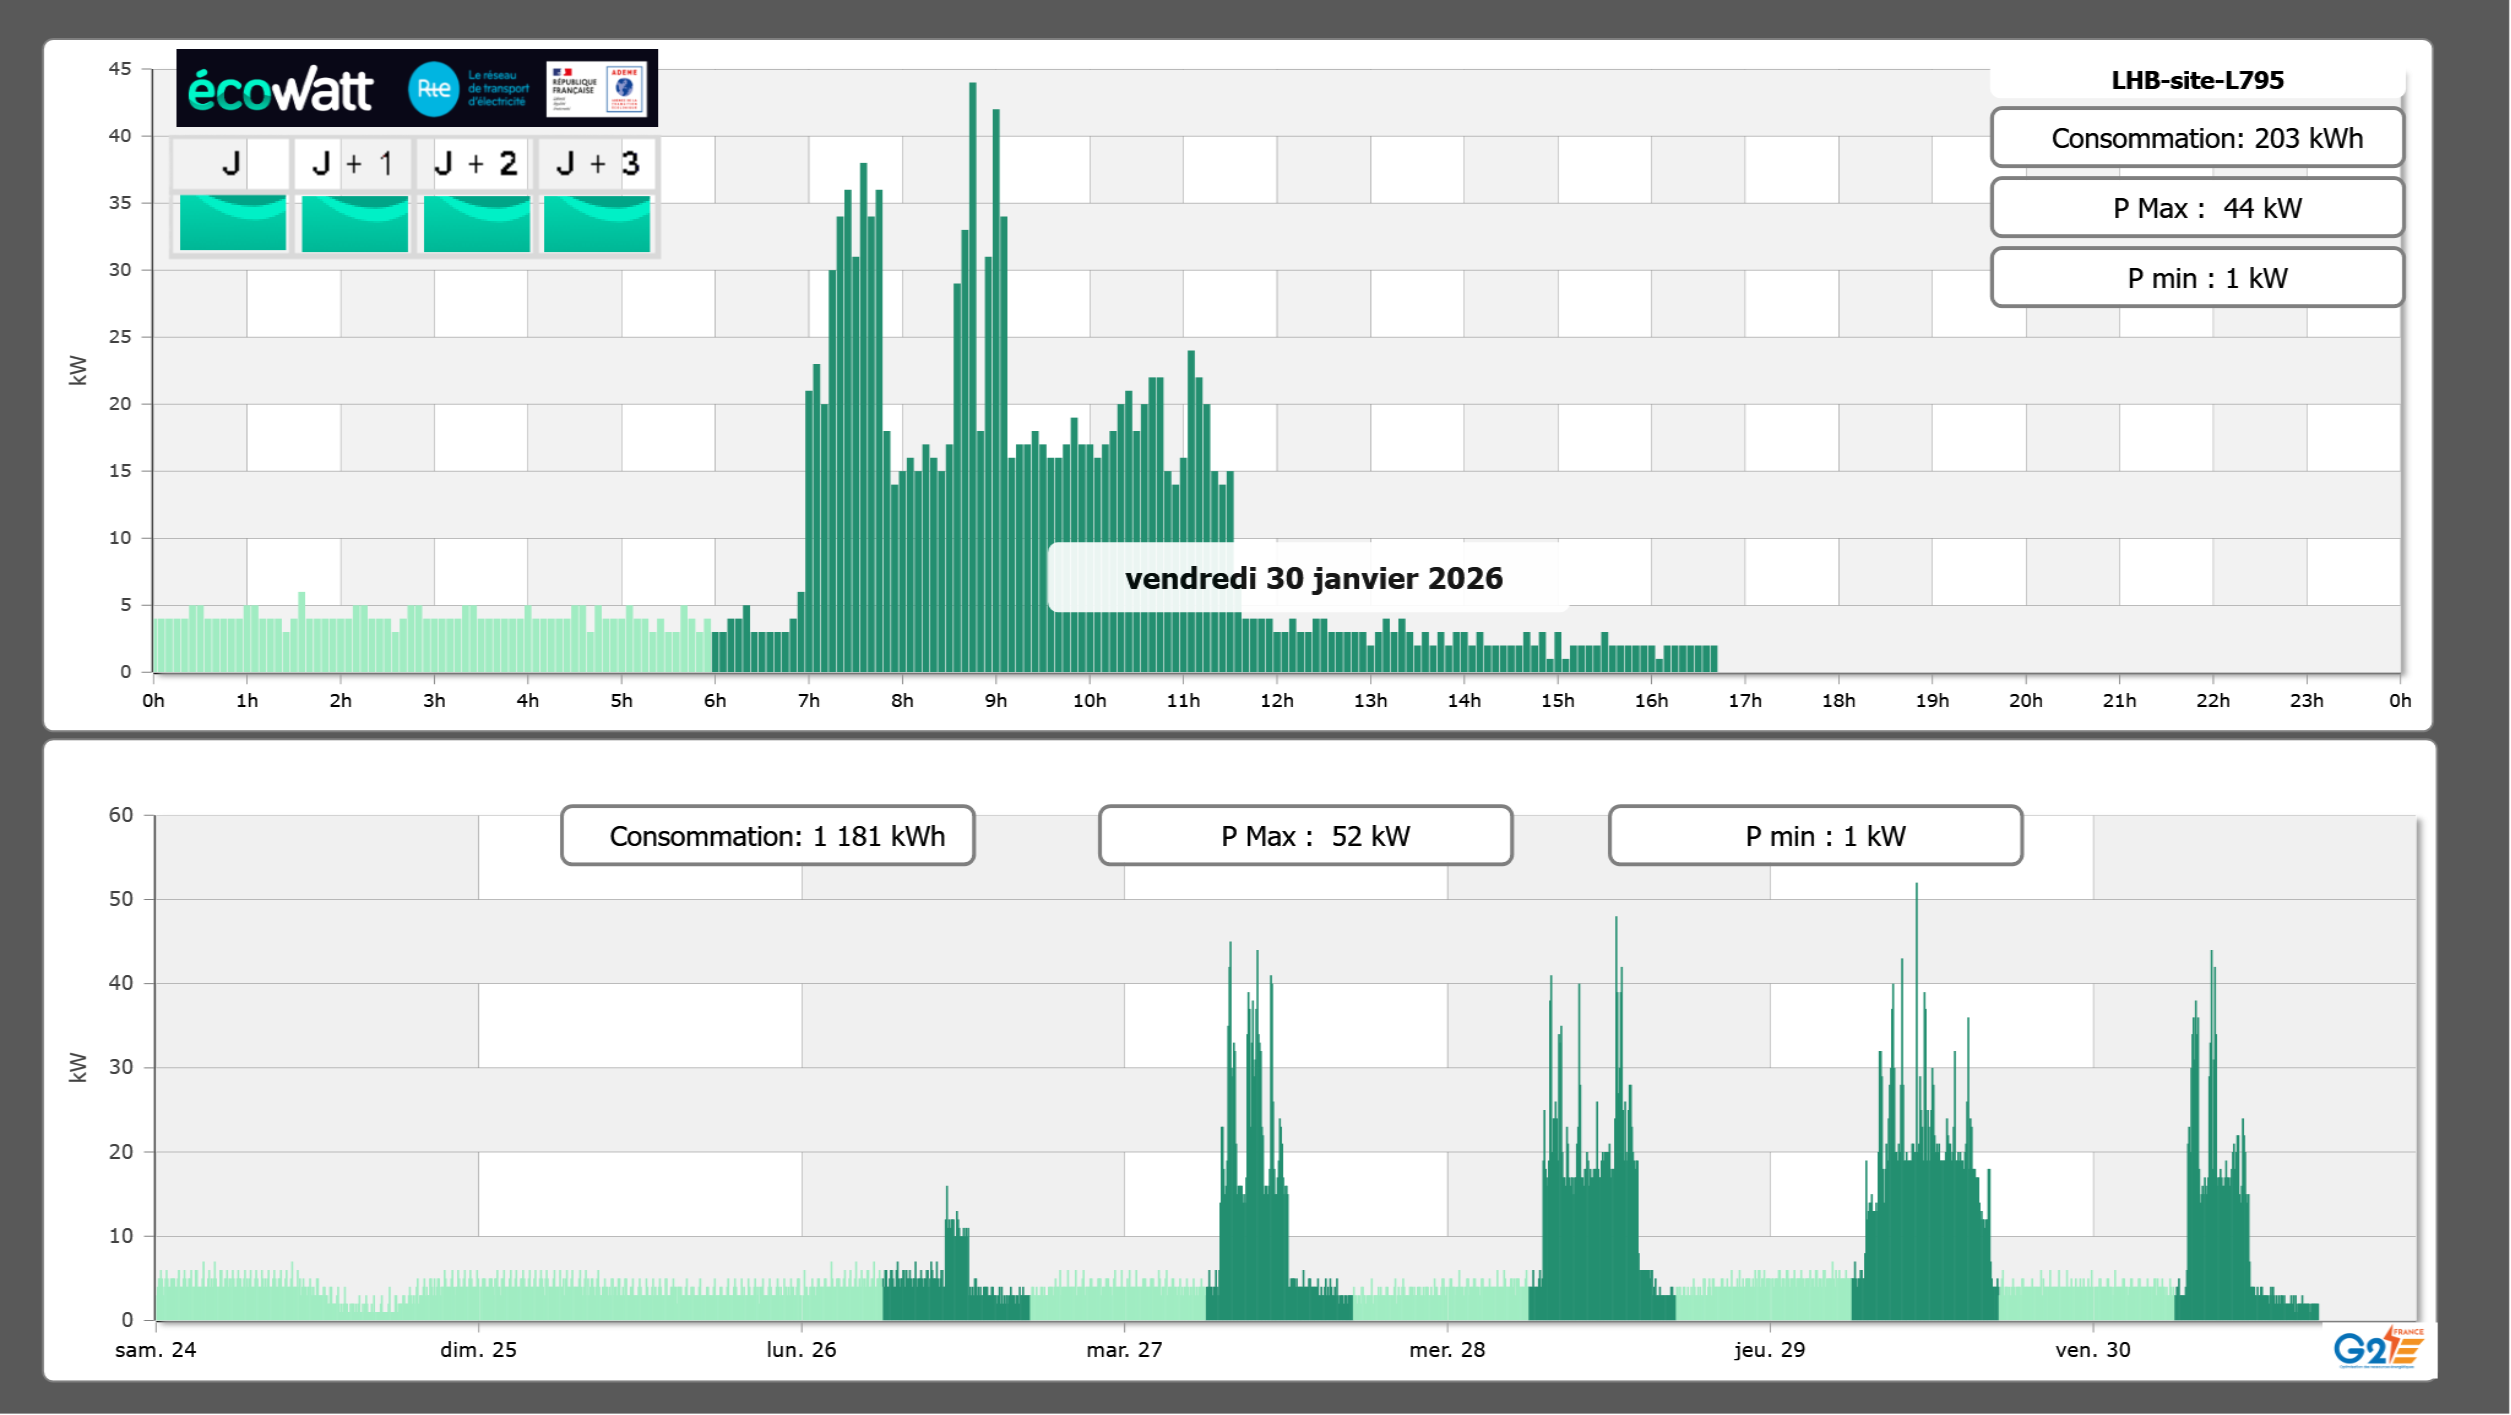Screen dimensions: 2511x1415
Task: Click the green J+2 signal tile
Action: 476,223
